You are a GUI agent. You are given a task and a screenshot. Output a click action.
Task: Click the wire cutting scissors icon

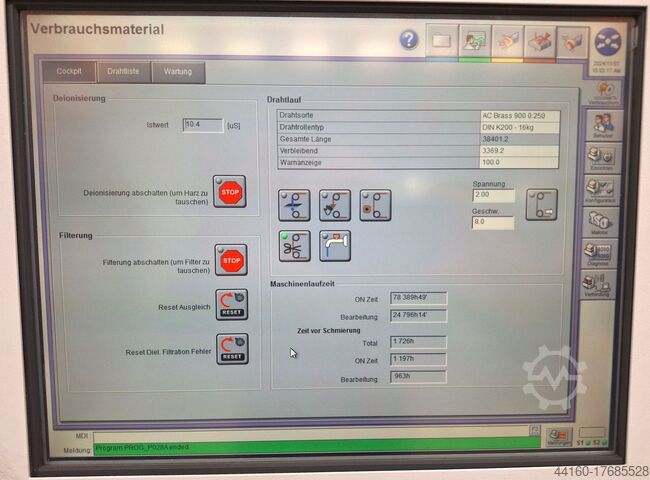tap(294, 245)
